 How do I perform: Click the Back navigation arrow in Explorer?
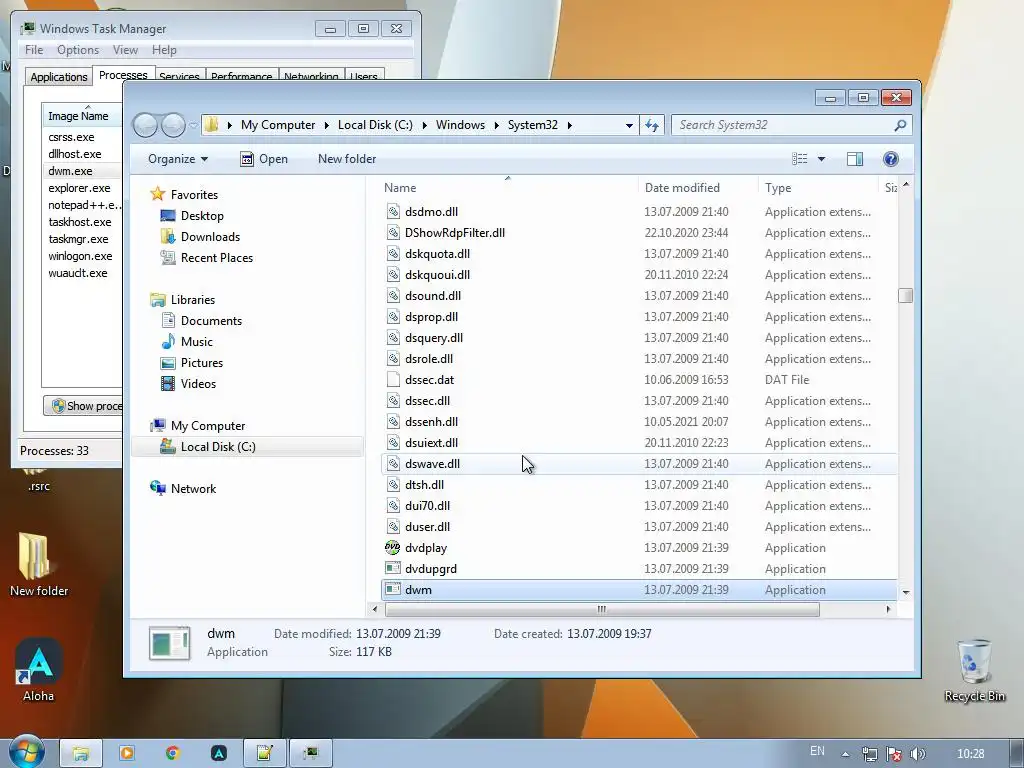point(146,125)
